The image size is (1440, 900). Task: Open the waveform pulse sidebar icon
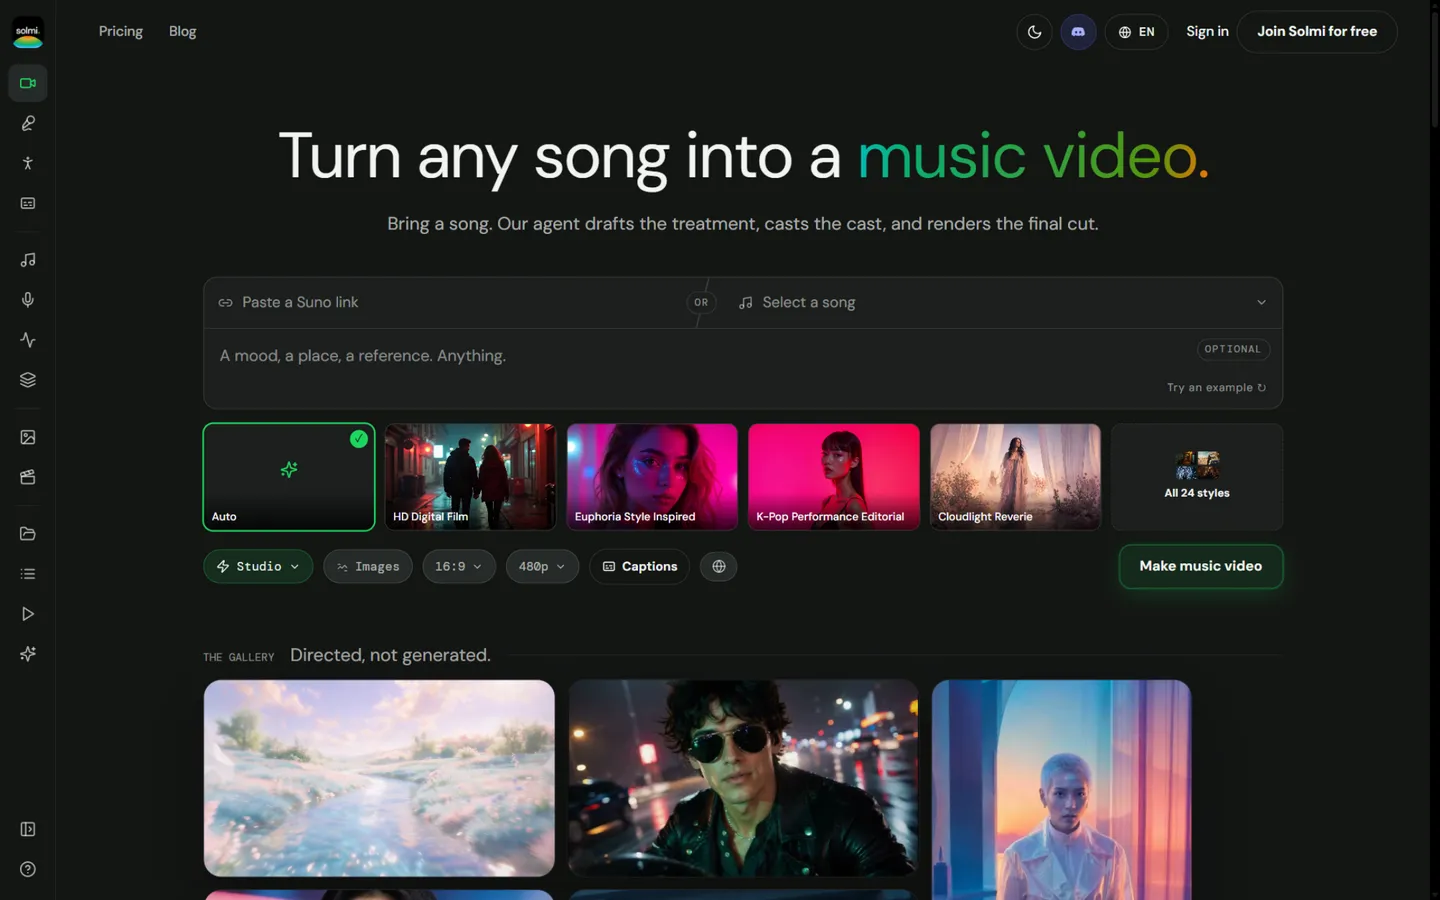tap(28, 340)
